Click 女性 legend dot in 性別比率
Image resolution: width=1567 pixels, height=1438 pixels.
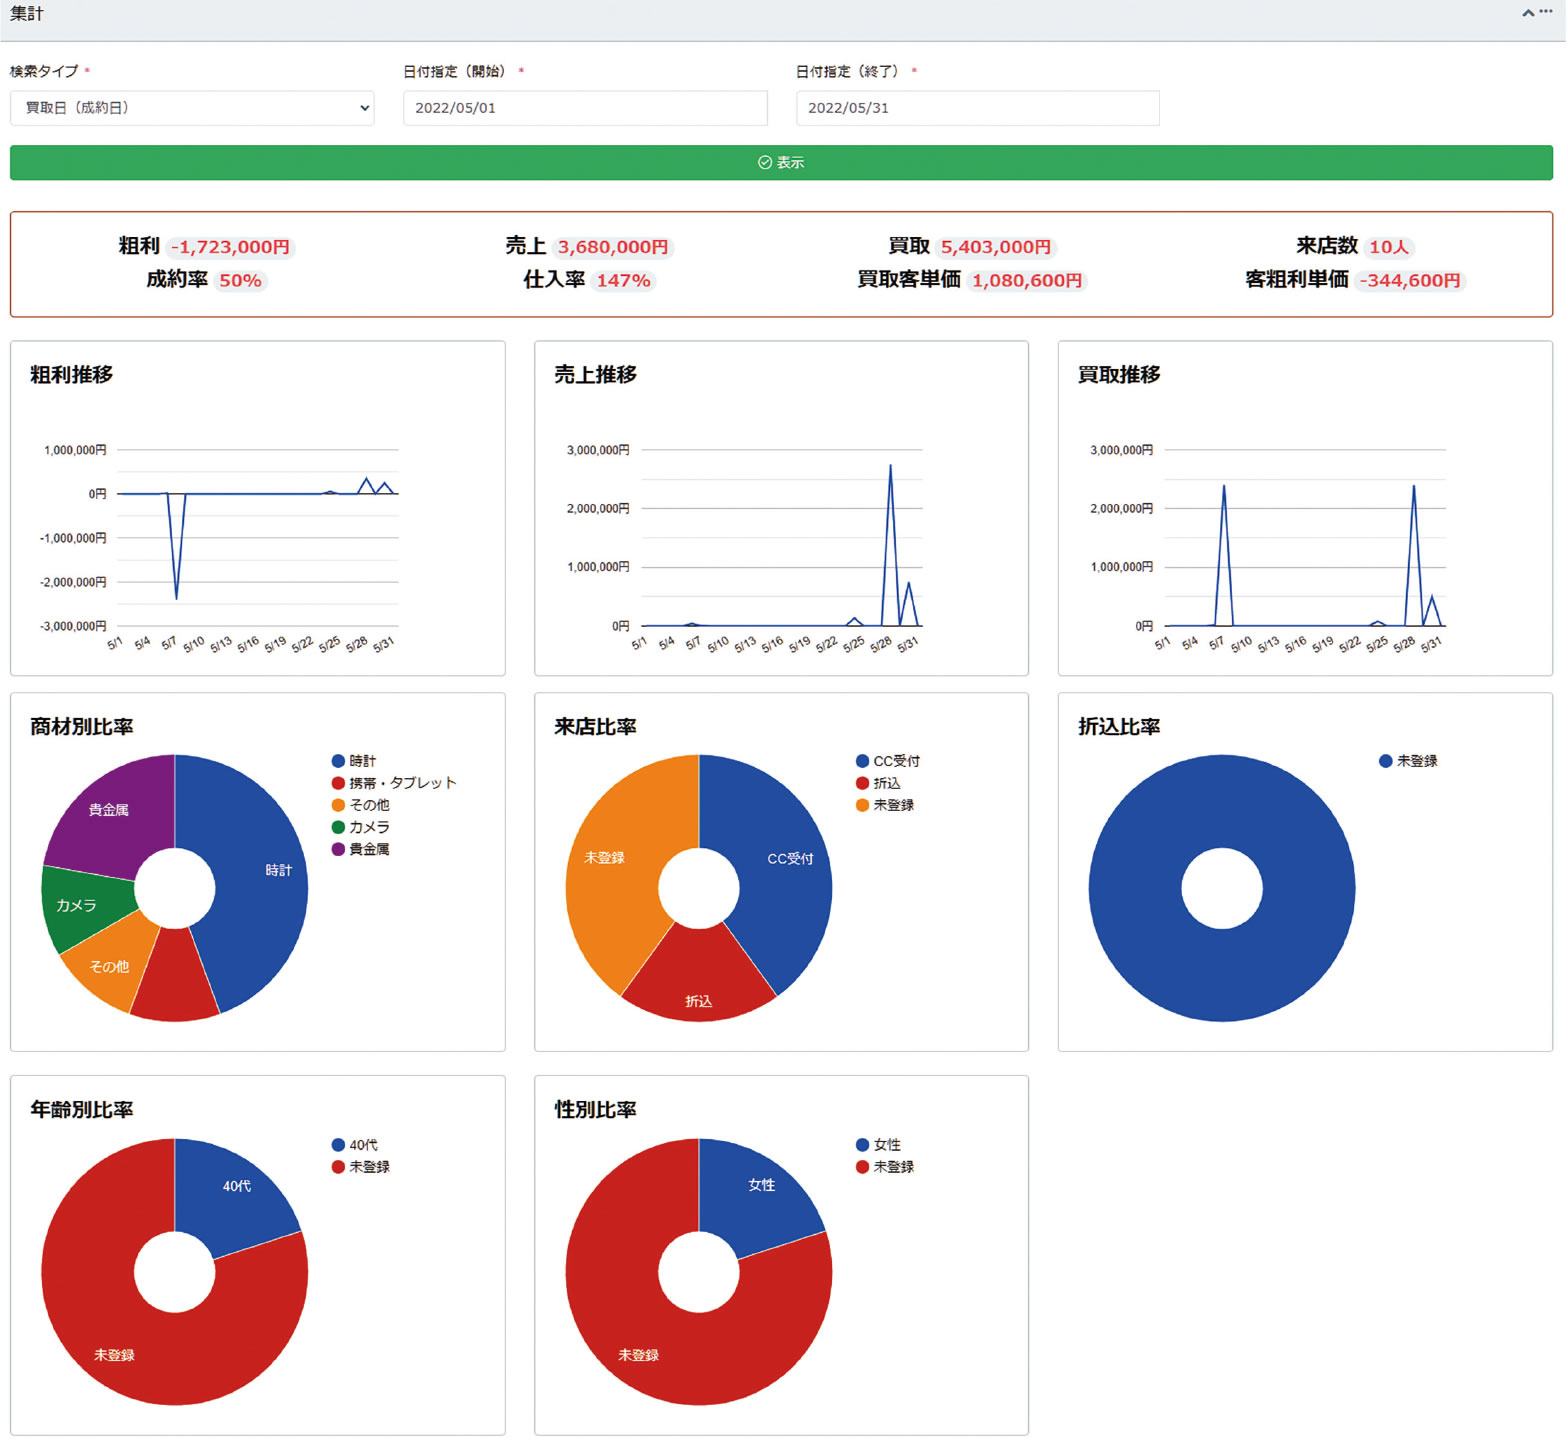(x=862, y=1145)
